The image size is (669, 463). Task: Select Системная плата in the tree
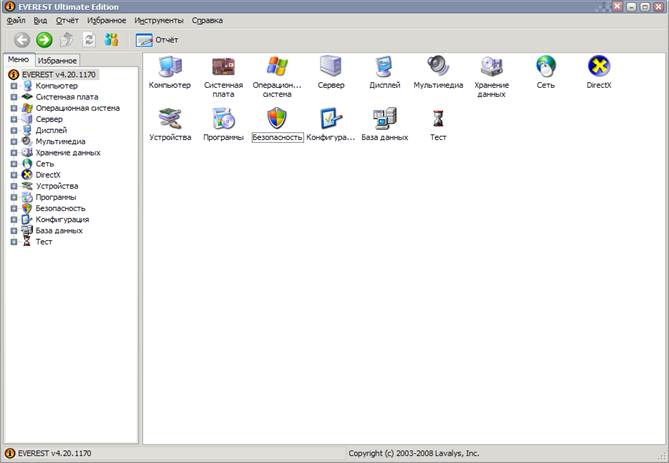pyautogui.click(x=67, y=97)
